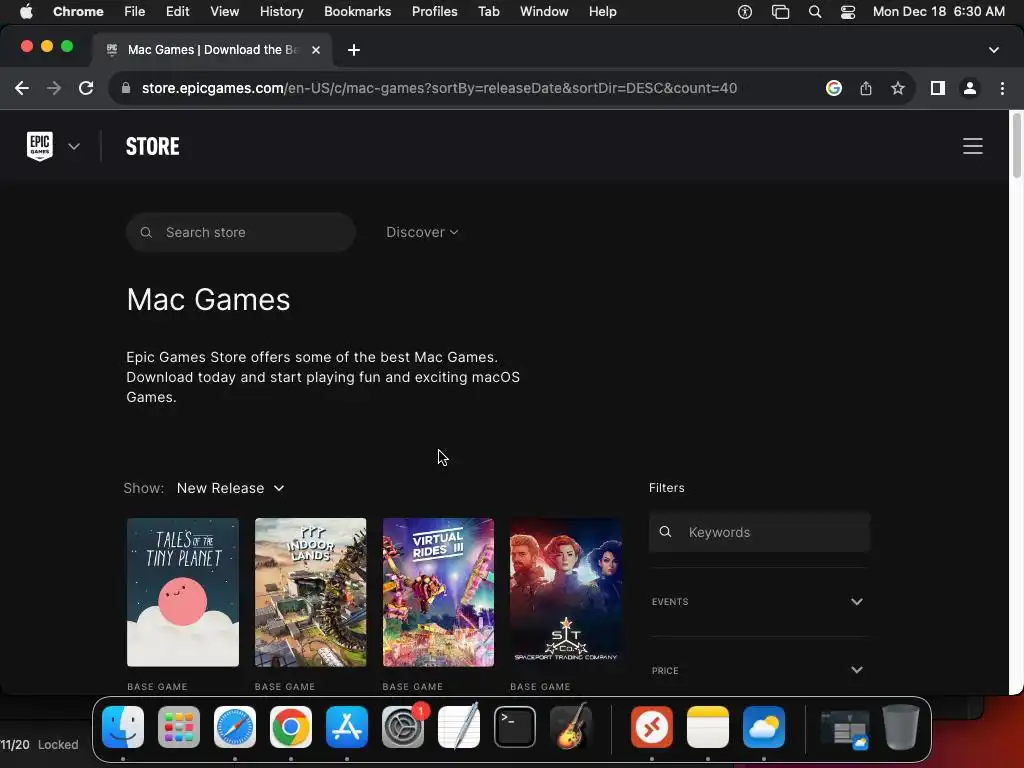The image size is (1024, 768).
Task: Reload the page
Action: [86, 88]
